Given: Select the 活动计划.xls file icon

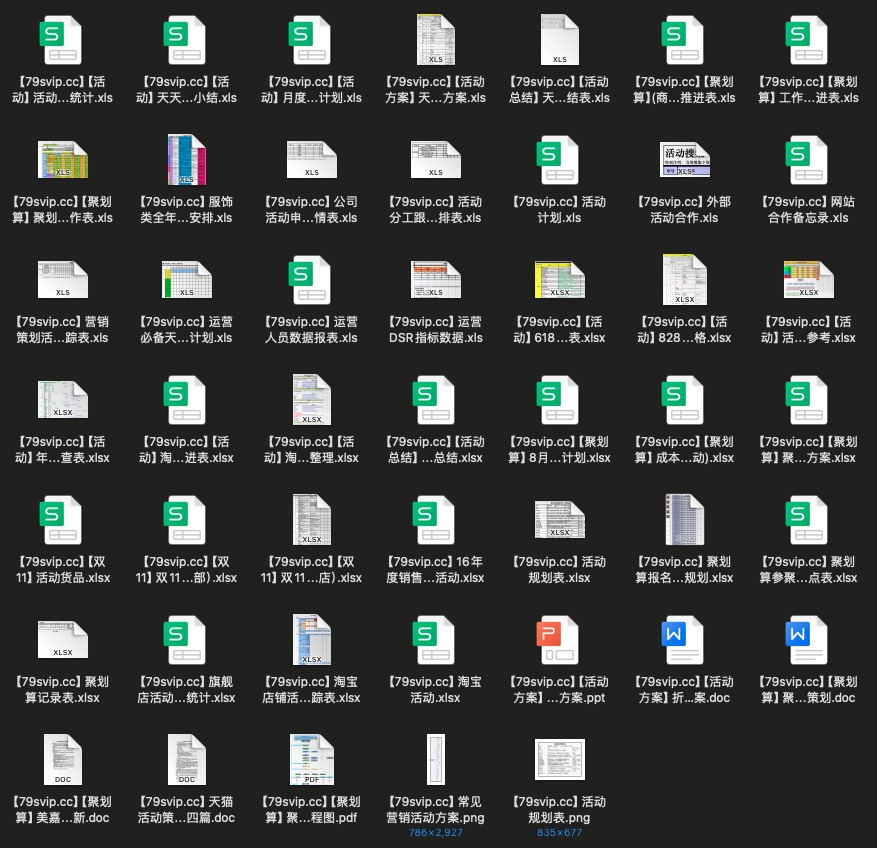Looking at the screenshot, I should (559, 160).
